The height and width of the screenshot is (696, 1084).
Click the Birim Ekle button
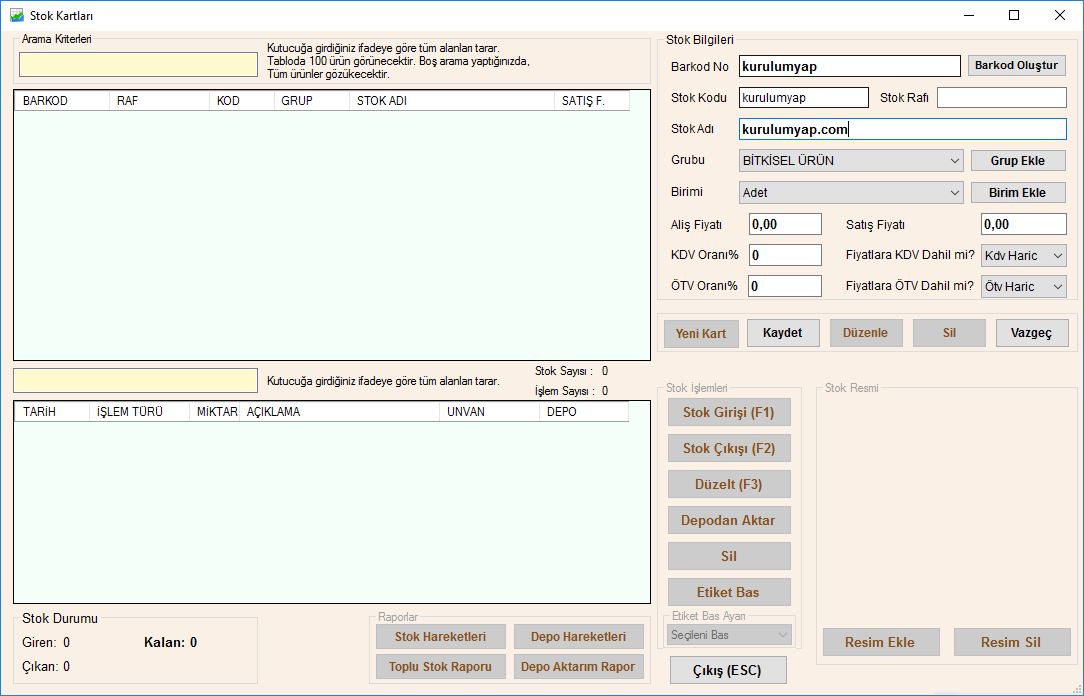[x=1018, y=193]
